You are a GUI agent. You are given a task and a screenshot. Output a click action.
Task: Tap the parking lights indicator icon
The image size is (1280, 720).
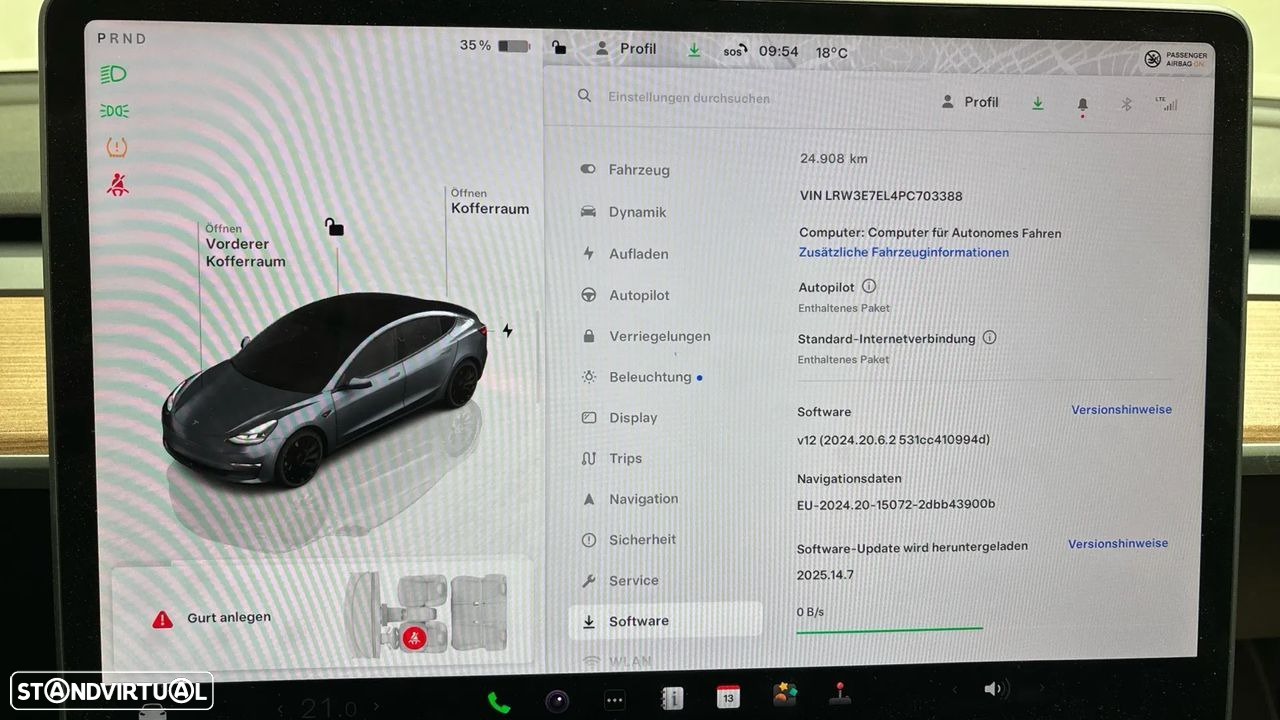point(114,111)
